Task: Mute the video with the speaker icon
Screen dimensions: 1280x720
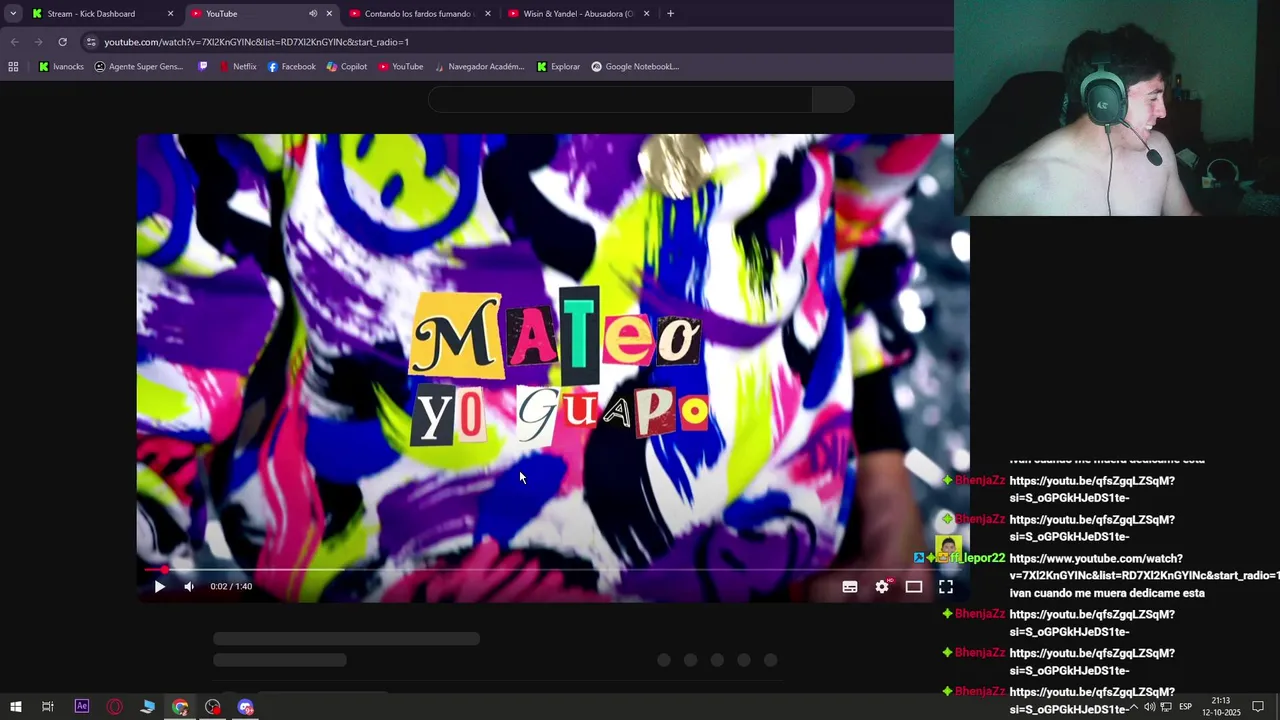Action: (x=189, y=587)
